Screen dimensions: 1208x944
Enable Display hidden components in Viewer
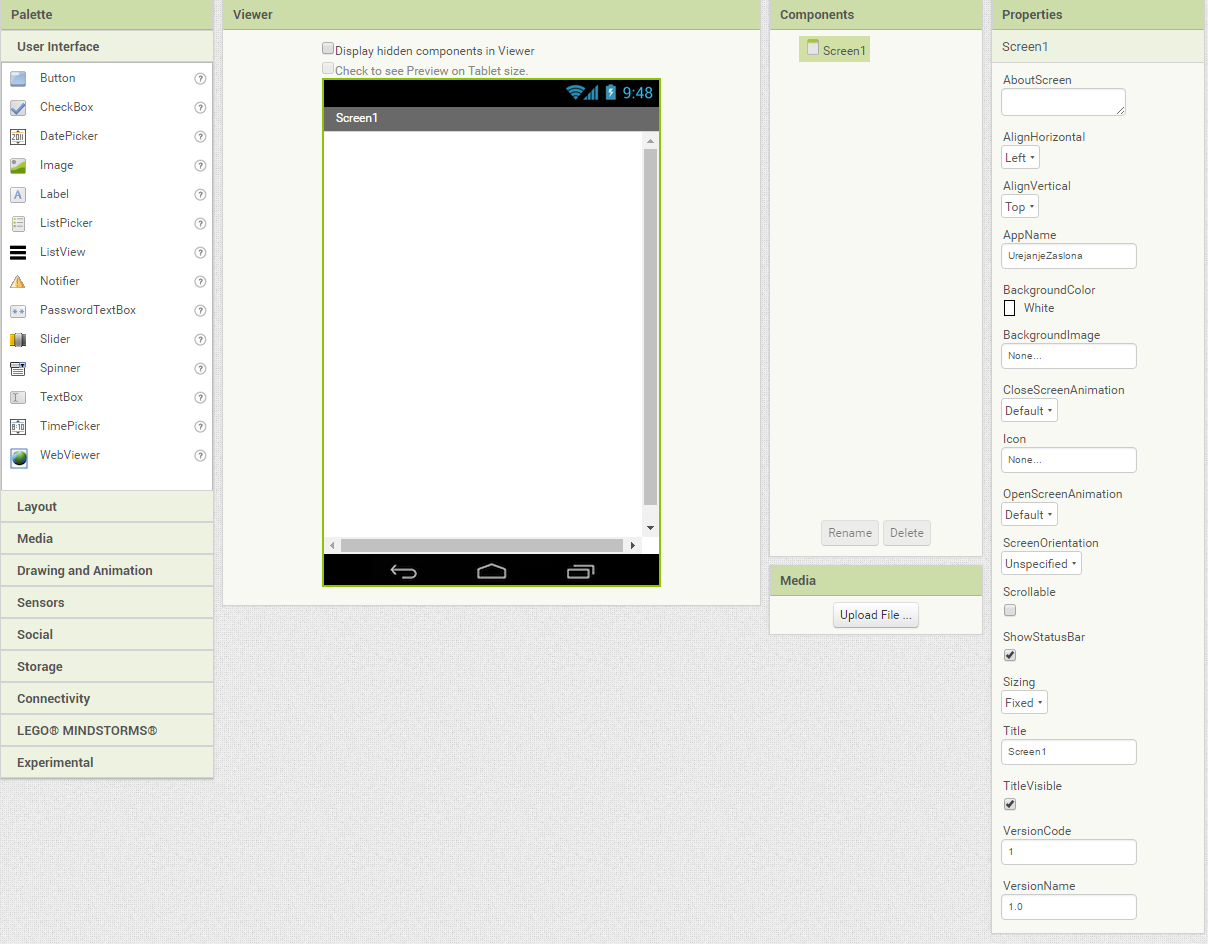coord(328,49)
